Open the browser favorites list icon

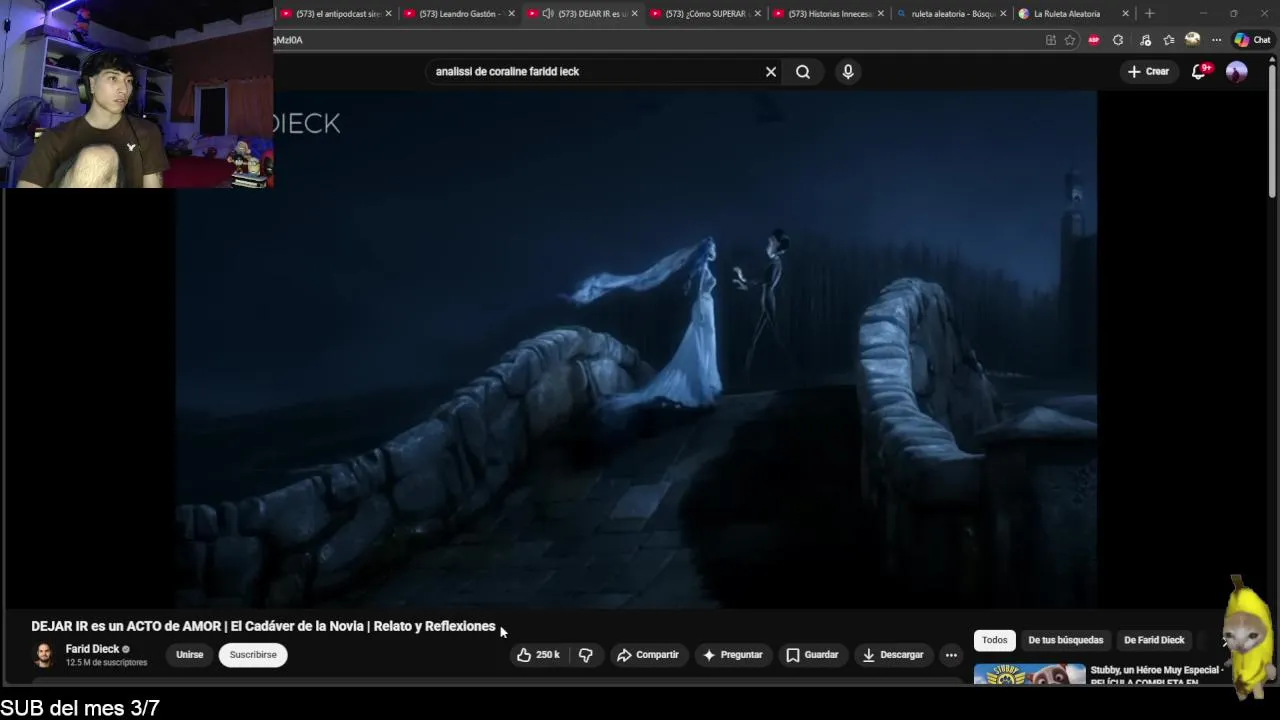coord(1169,40)
